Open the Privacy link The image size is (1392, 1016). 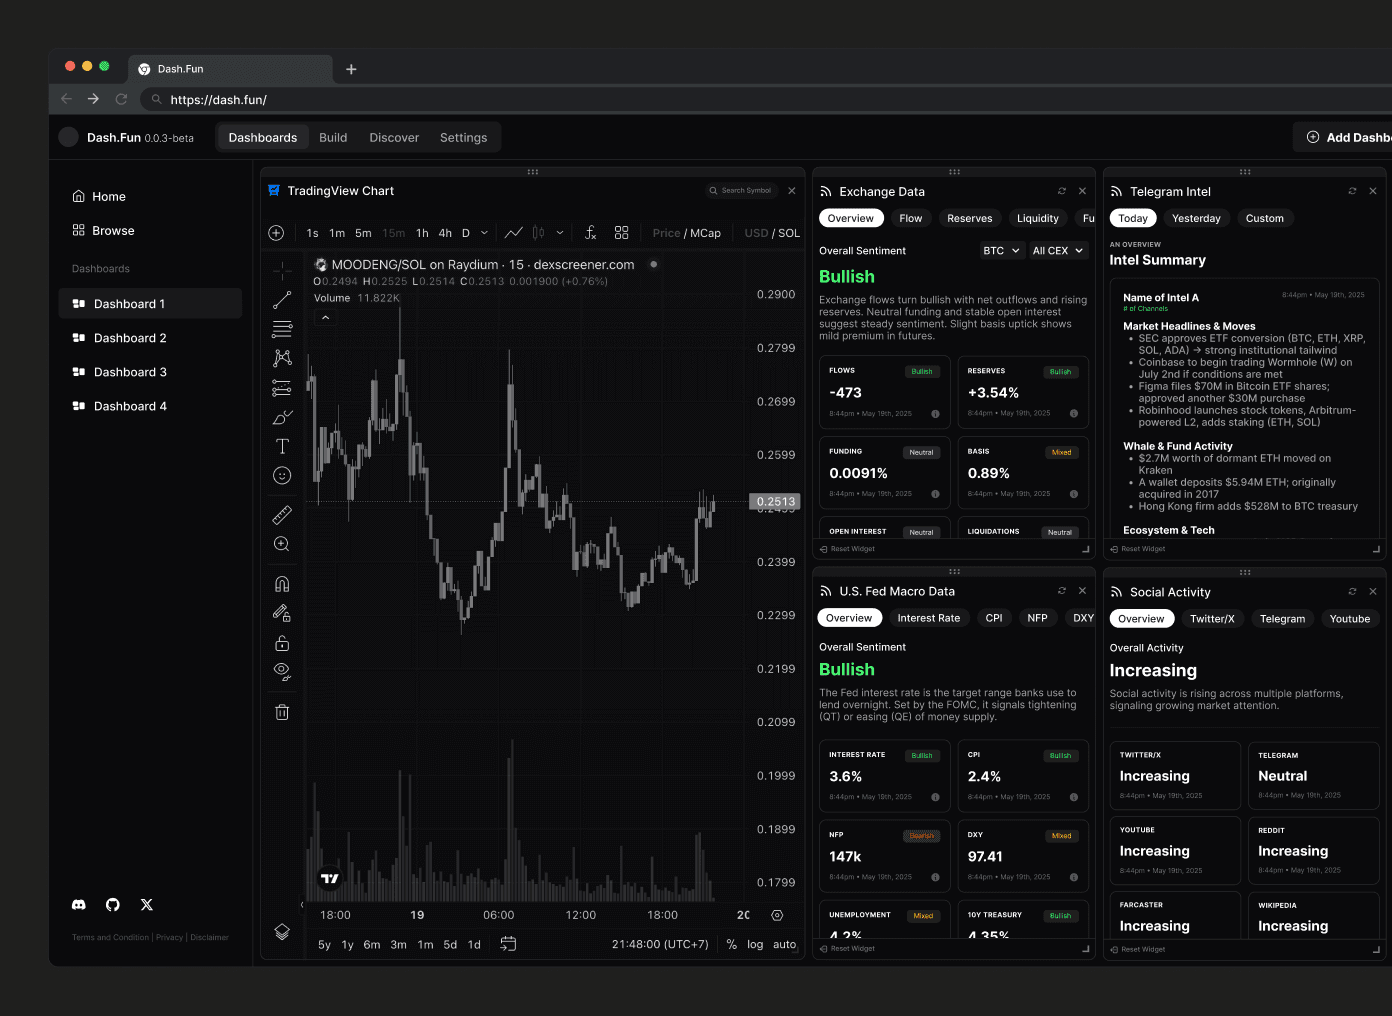pos(169,938)
